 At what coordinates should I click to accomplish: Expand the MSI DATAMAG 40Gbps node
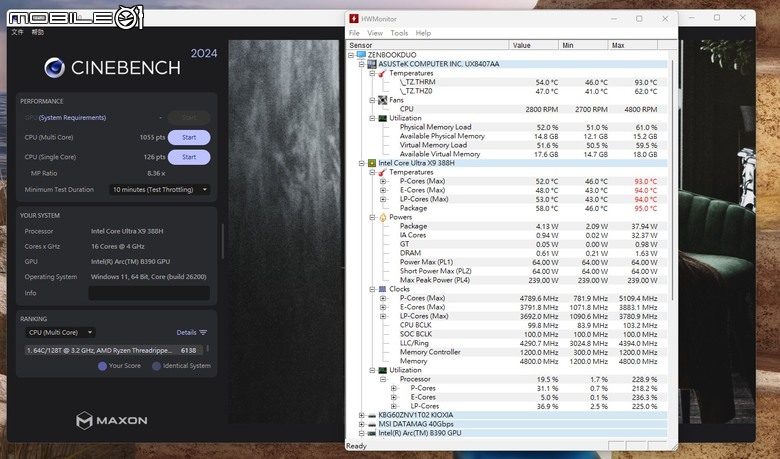click(x=362, y=424)
